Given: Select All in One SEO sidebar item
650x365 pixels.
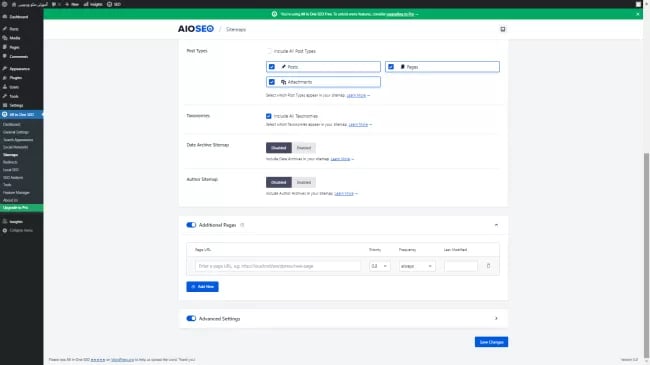Looking at the screenshot, I should (x=22, y=114).
